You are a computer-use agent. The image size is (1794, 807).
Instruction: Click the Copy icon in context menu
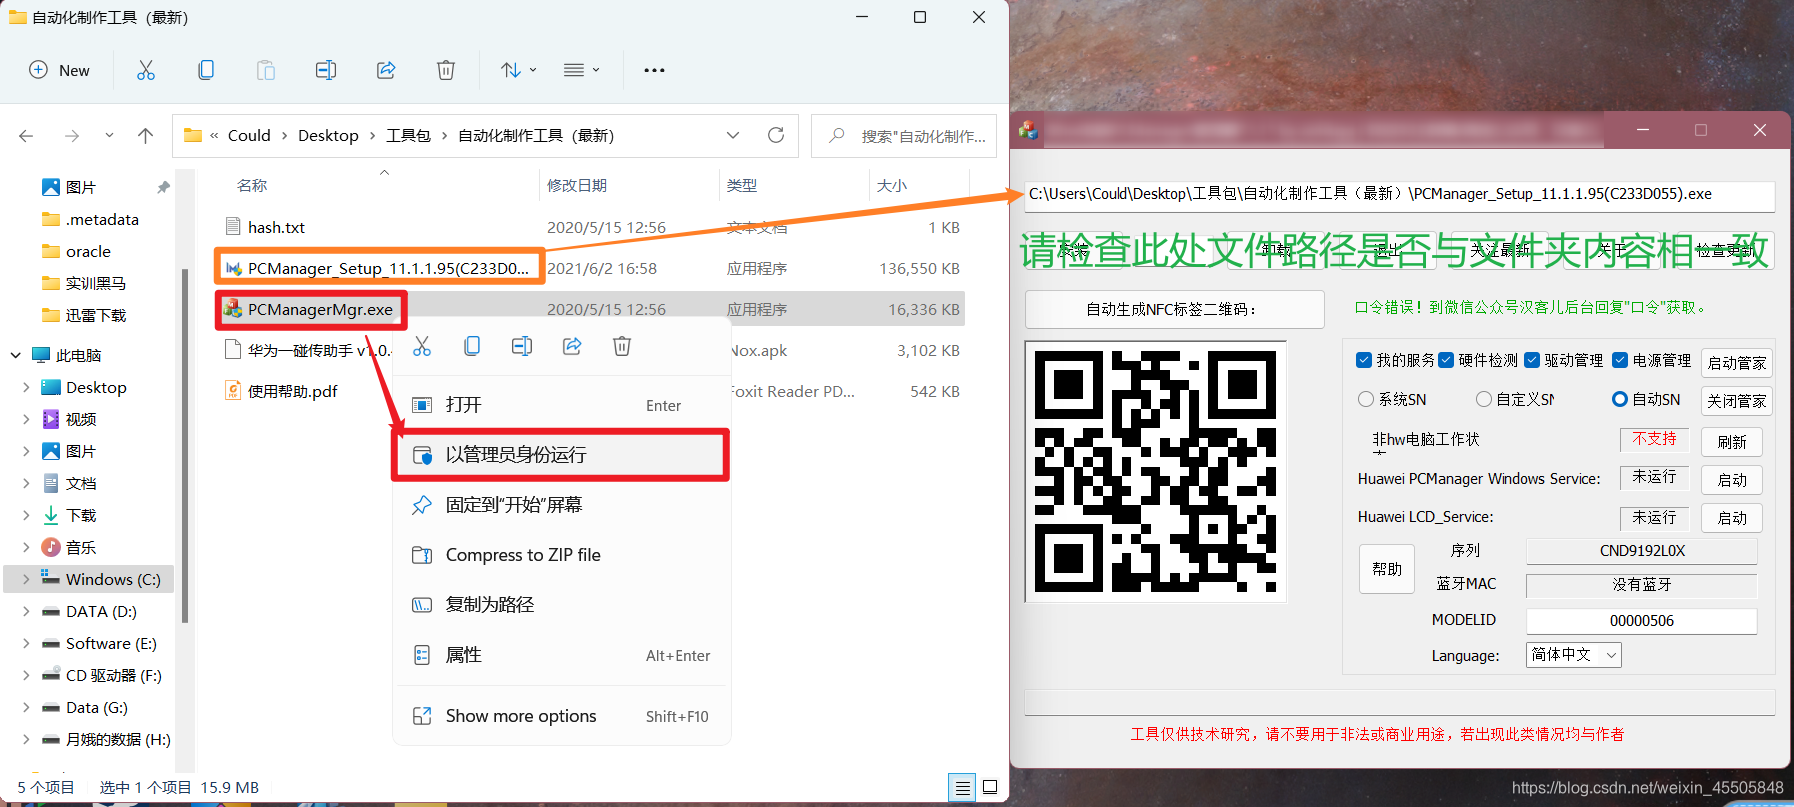point(472,347)
